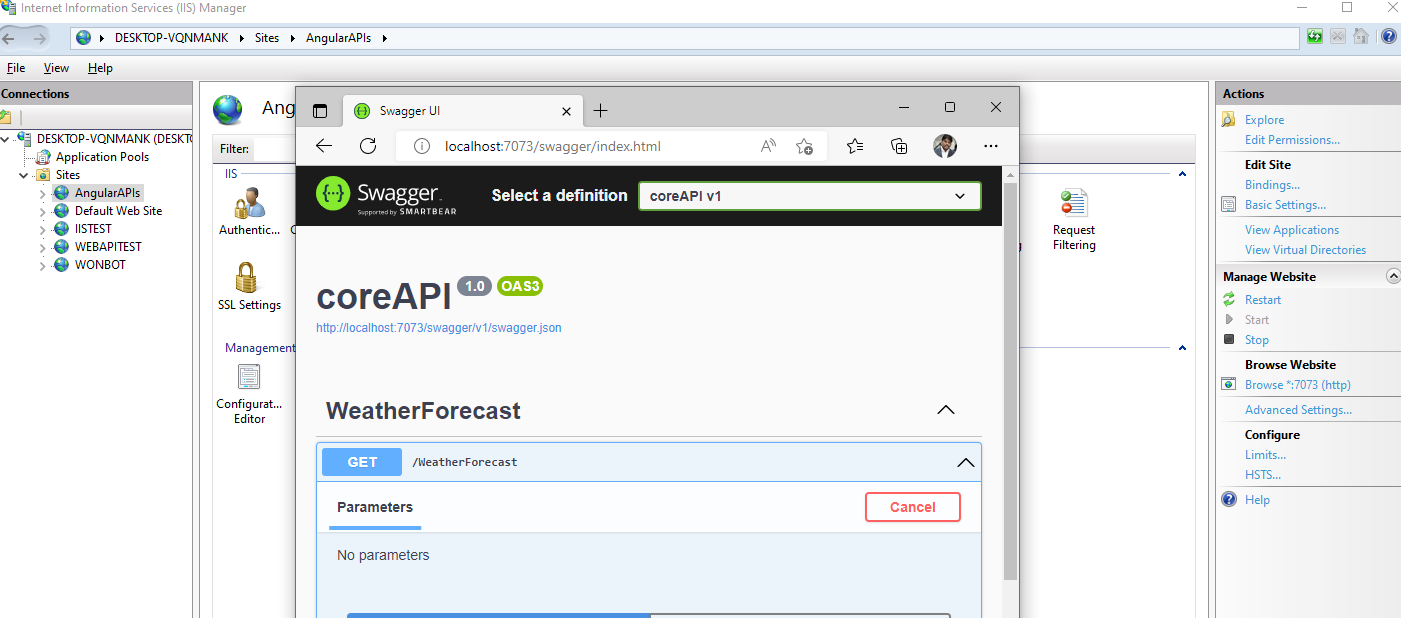
Task: Click the Read aloud icon in Edge
Action: coord(768,146)
